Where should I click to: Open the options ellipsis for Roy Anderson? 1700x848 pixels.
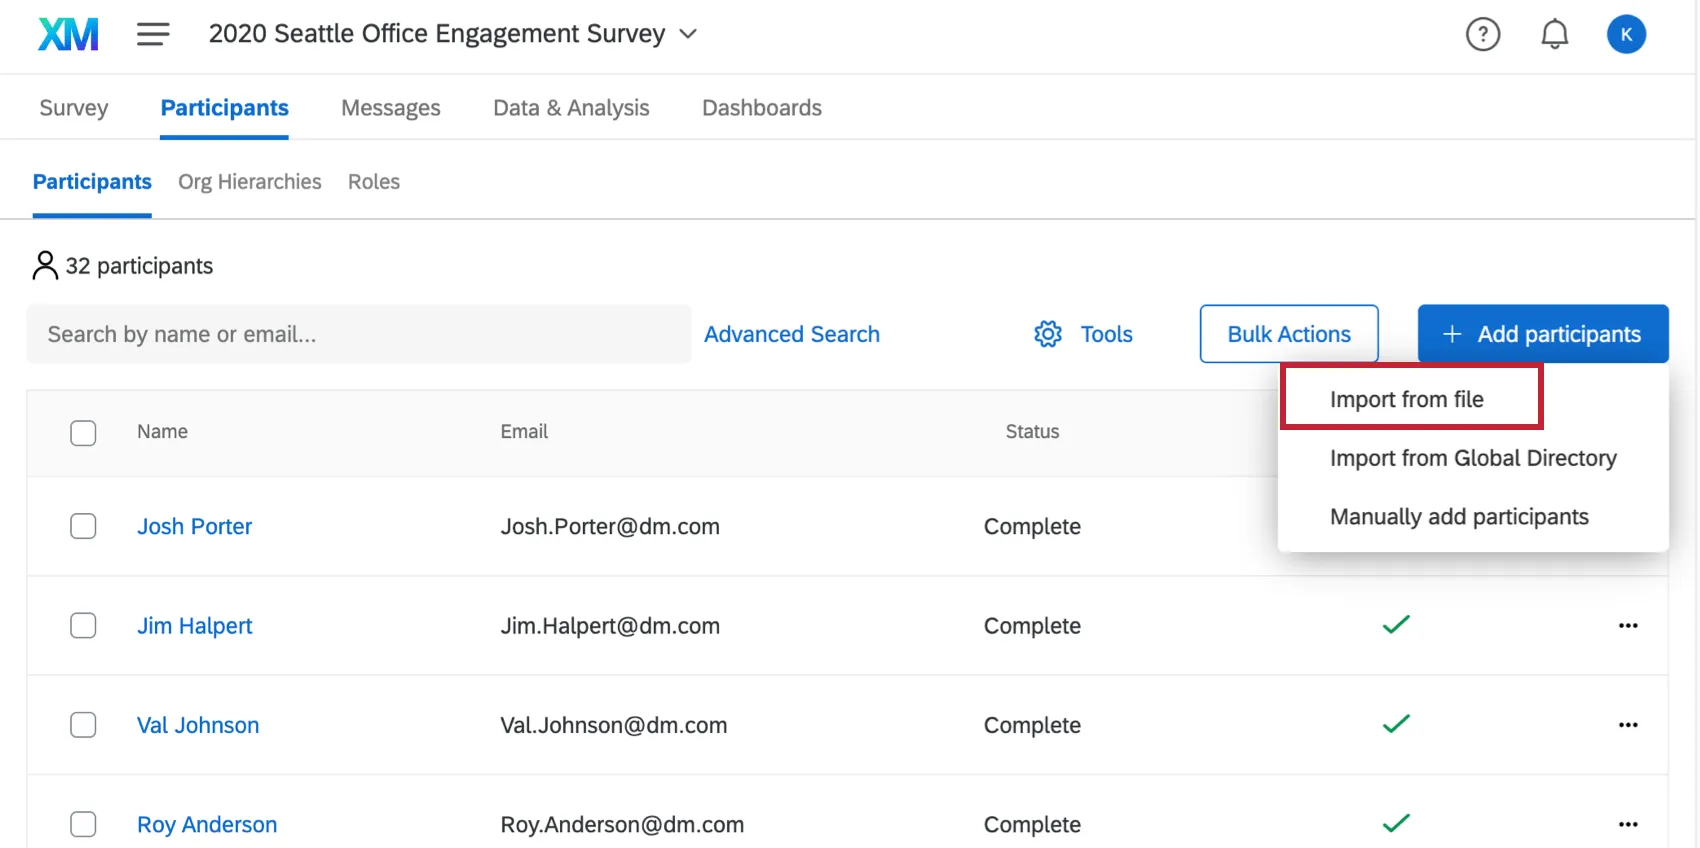point(1628,825)
